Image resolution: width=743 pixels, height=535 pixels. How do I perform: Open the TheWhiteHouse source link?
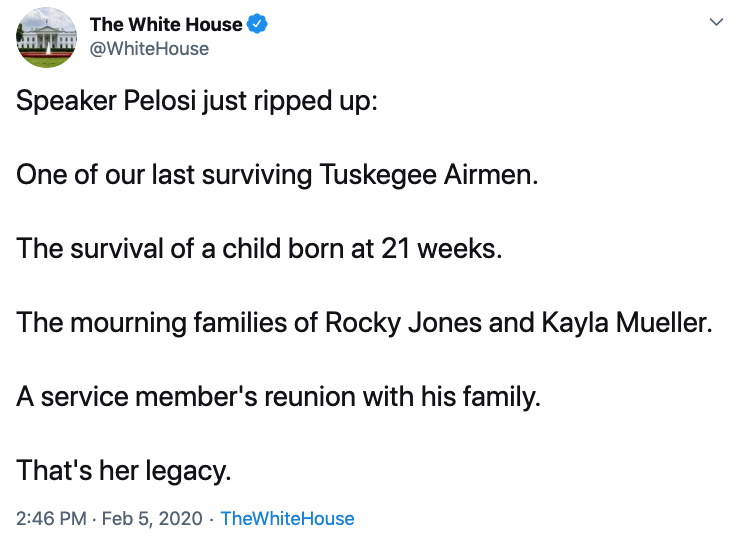tap(287, 518)
